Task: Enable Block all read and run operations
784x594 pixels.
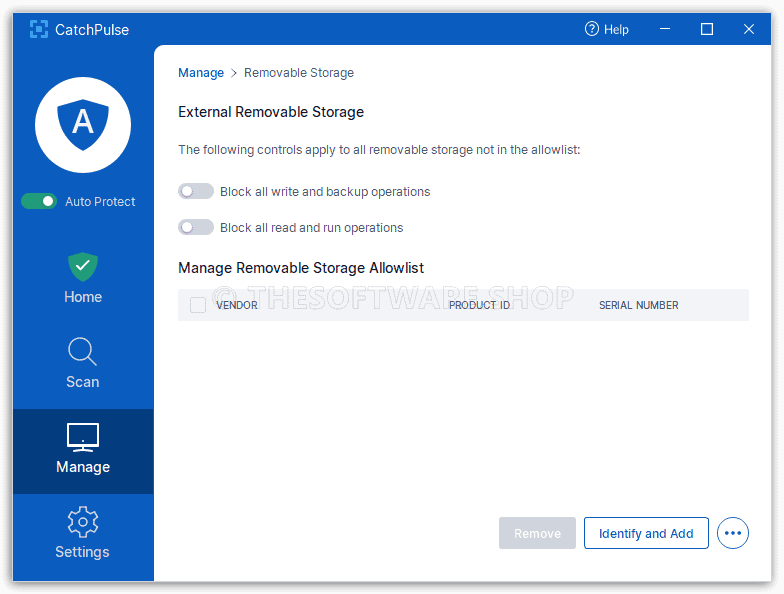Action: tap(196, 228)
